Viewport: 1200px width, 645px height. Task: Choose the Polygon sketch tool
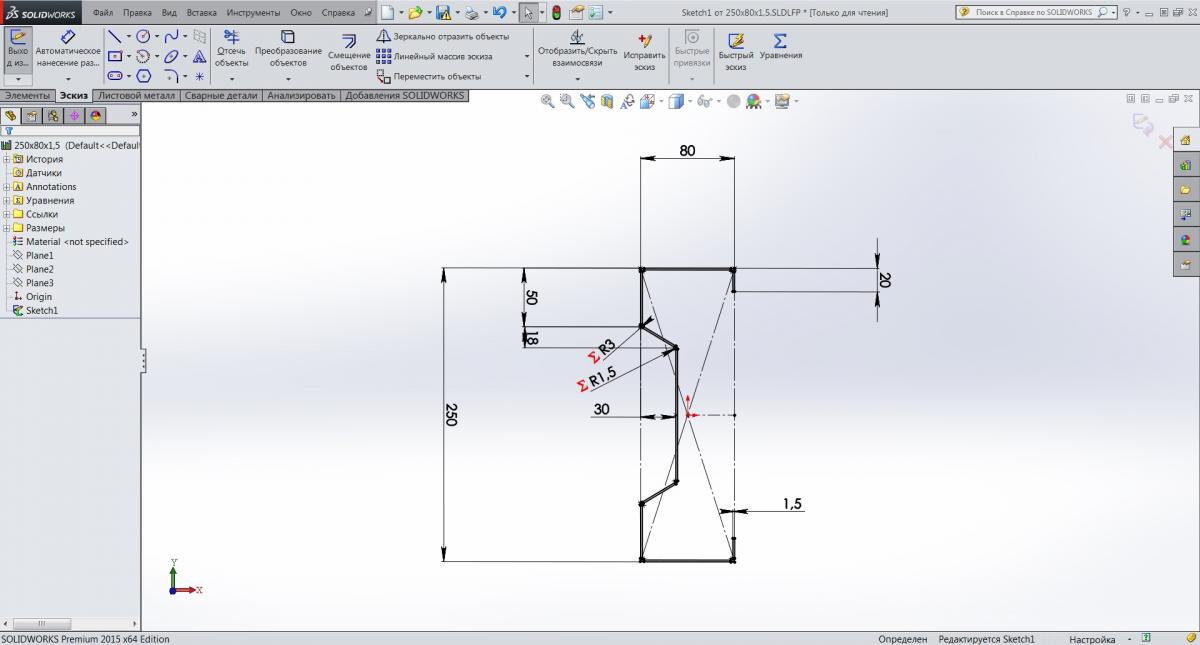[x=143, y=76]
